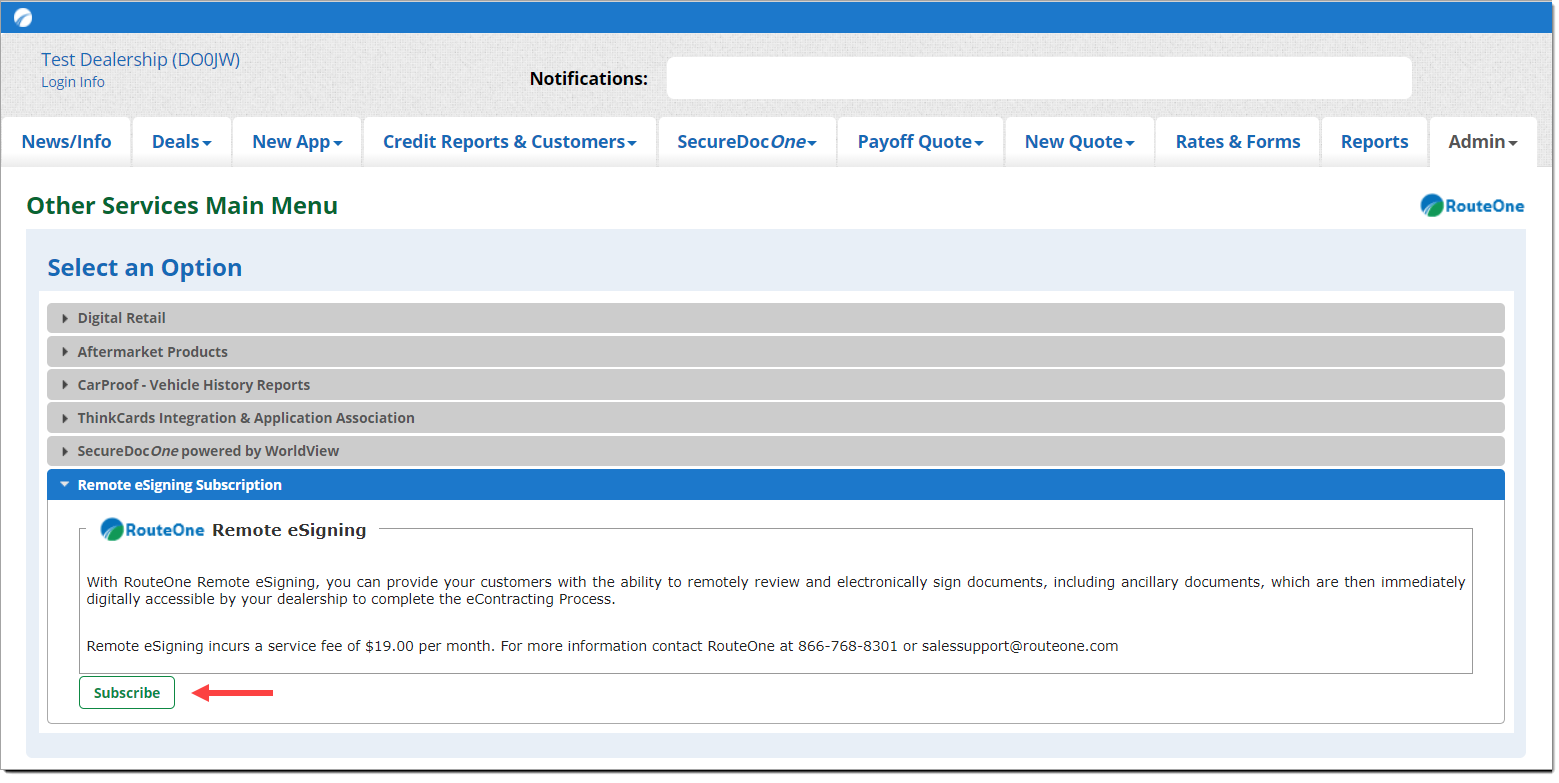Image resolution: width=1559 pixels, height=783 pixels.
Task: Go to the Rates & Forms tab
Action: 1238,142
